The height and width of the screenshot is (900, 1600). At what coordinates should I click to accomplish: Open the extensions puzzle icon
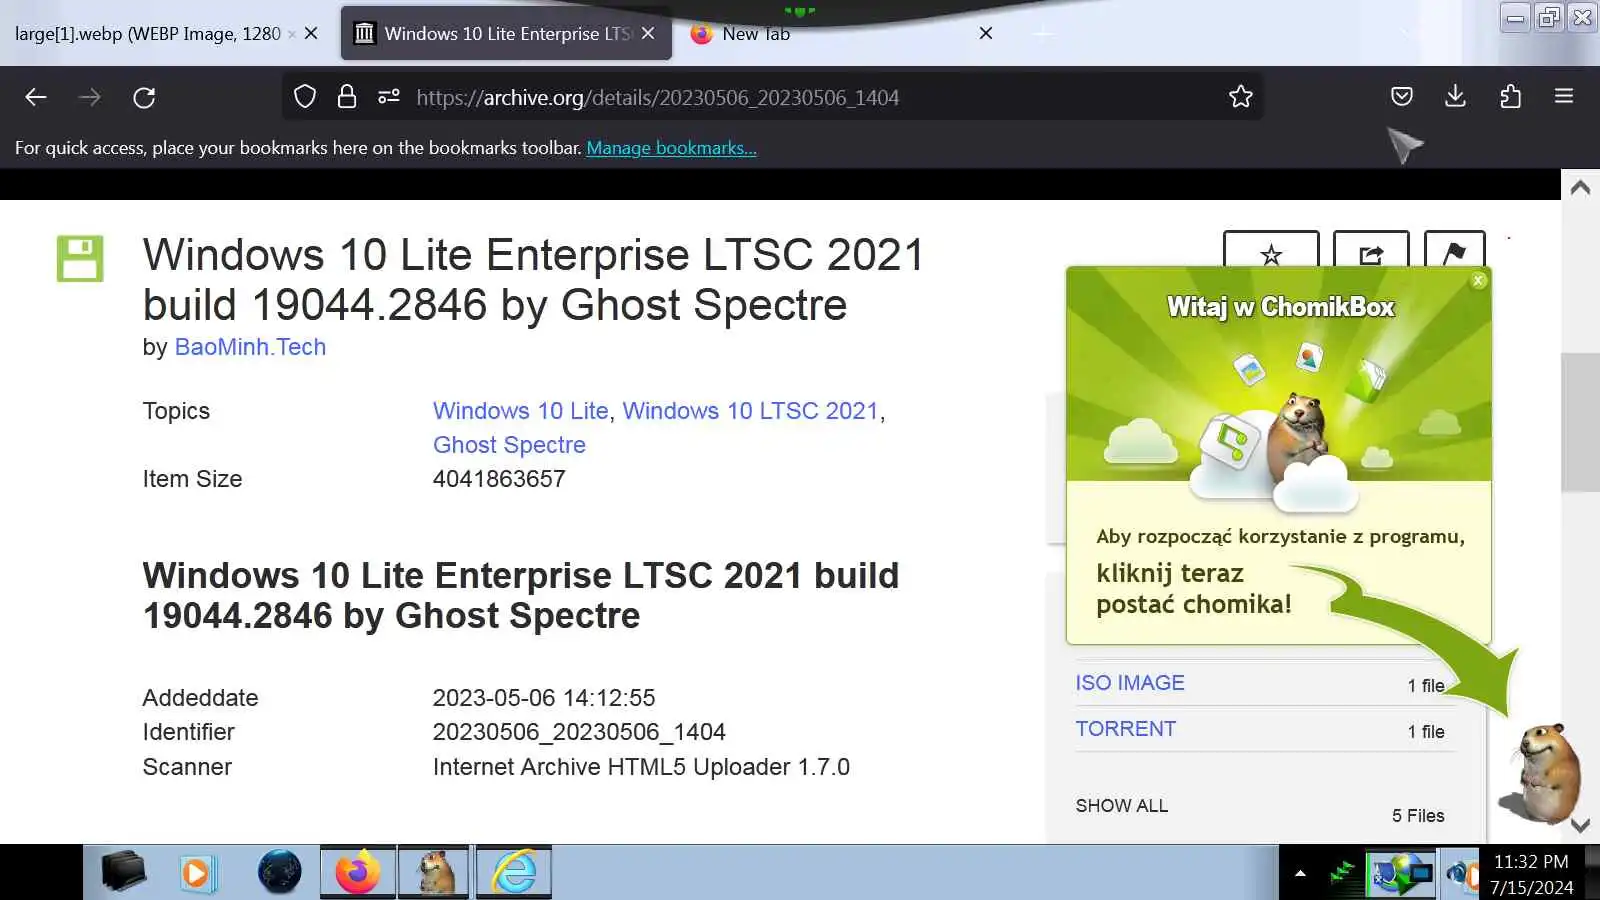click(1510, 97)
